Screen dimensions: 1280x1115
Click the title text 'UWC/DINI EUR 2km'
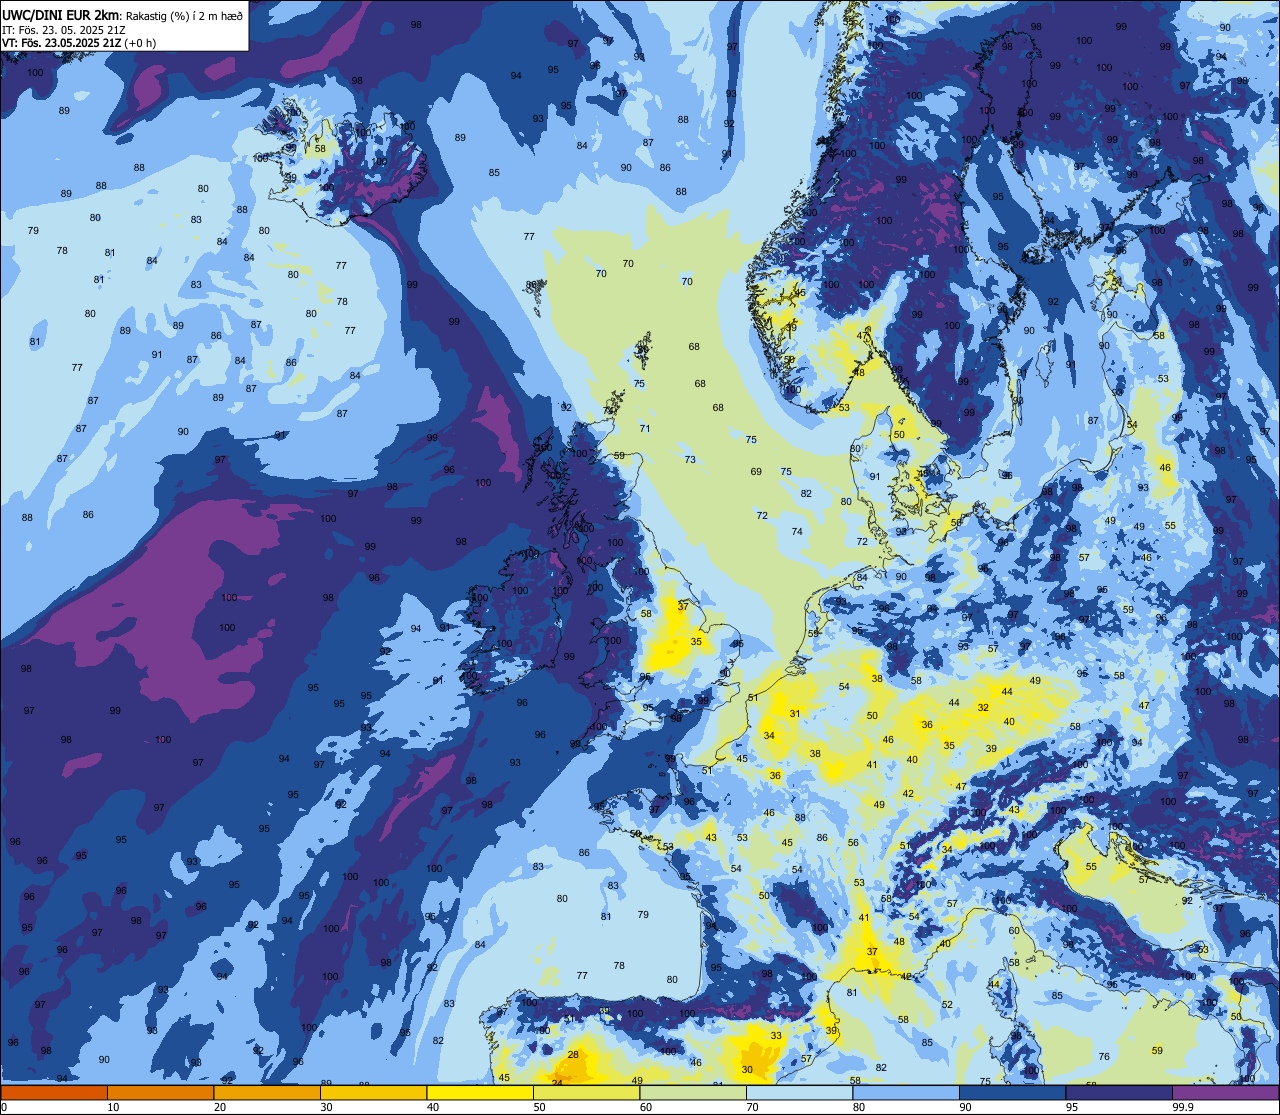tap(58, 14)
